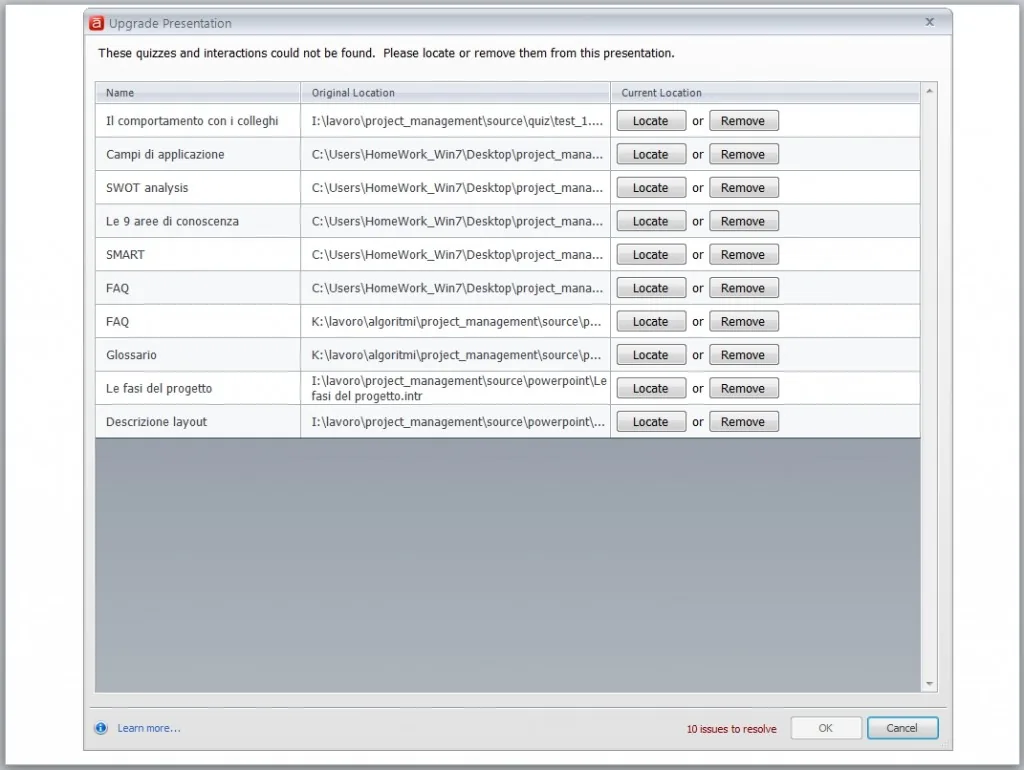The width and height of the screenshot is (1024, 770).
Task: Remove the FAQ with C:\Users path
Action: tap(743, 288)
